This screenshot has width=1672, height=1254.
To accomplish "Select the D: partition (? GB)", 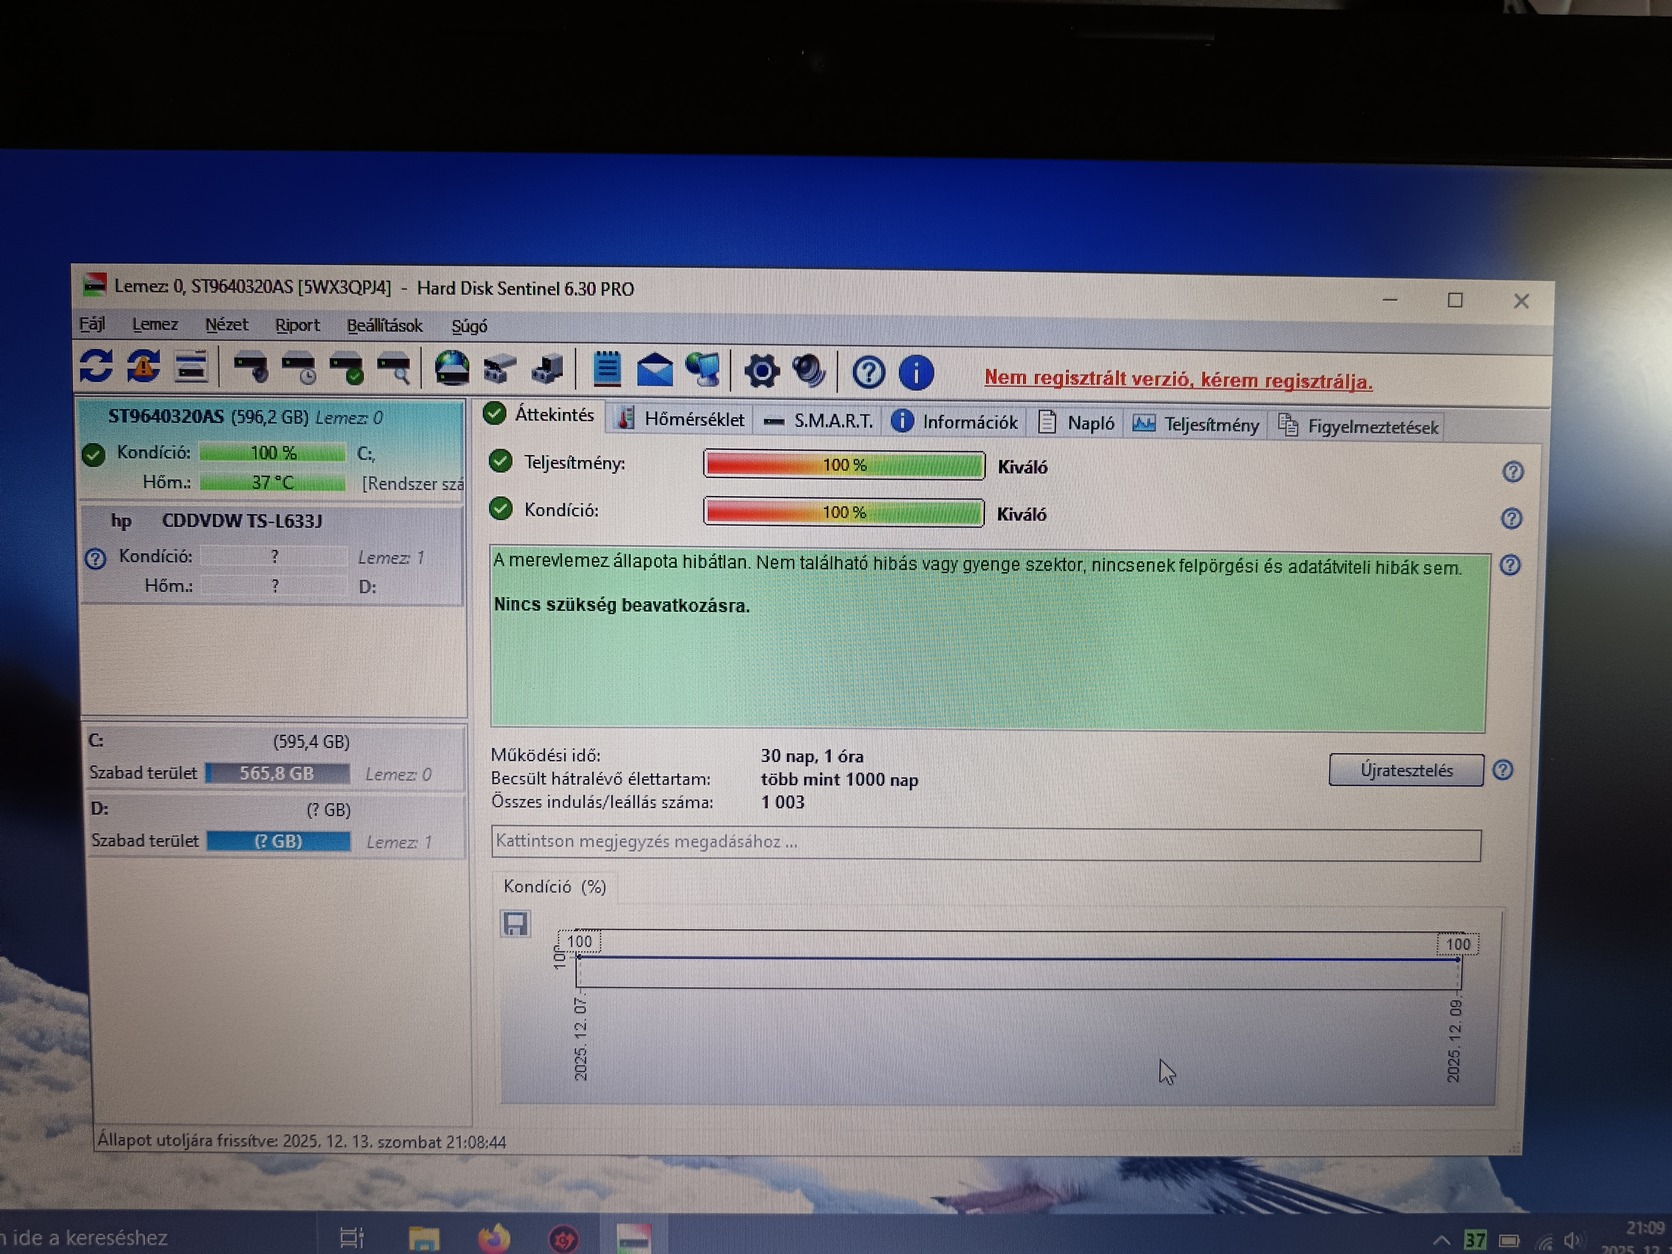I will 276,826.
